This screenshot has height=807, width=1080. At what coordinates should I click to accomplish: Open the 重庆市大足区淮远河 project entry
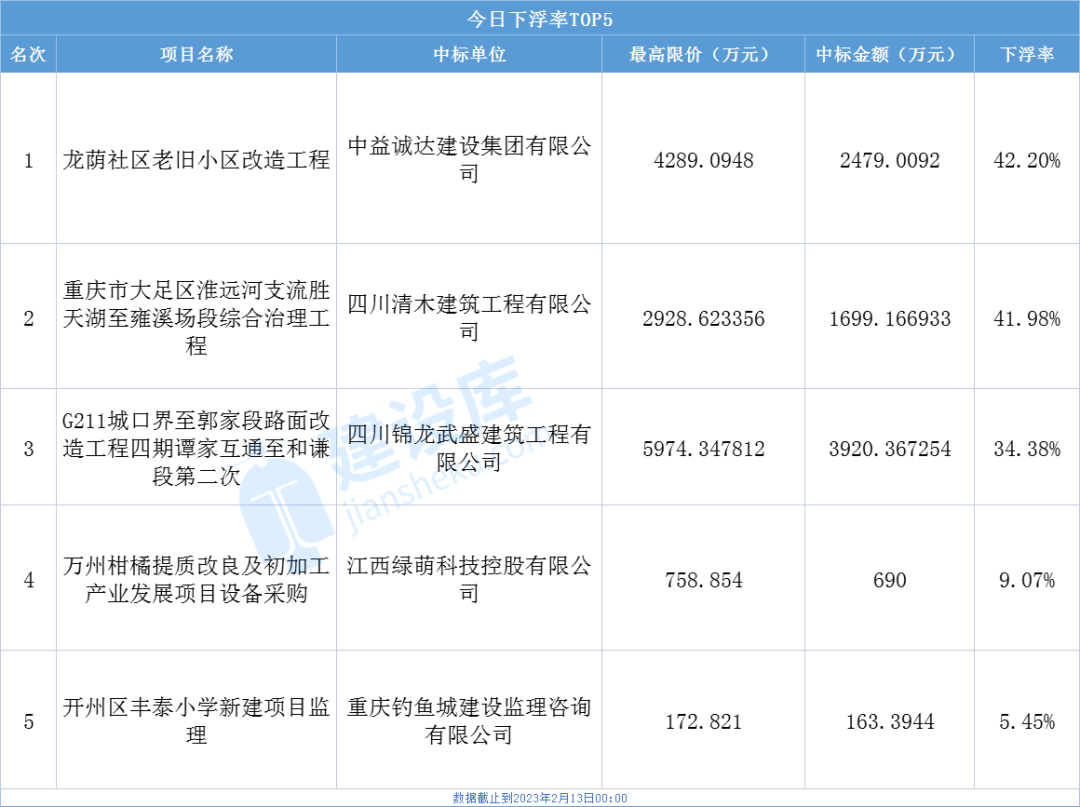(x=197, y=319)
